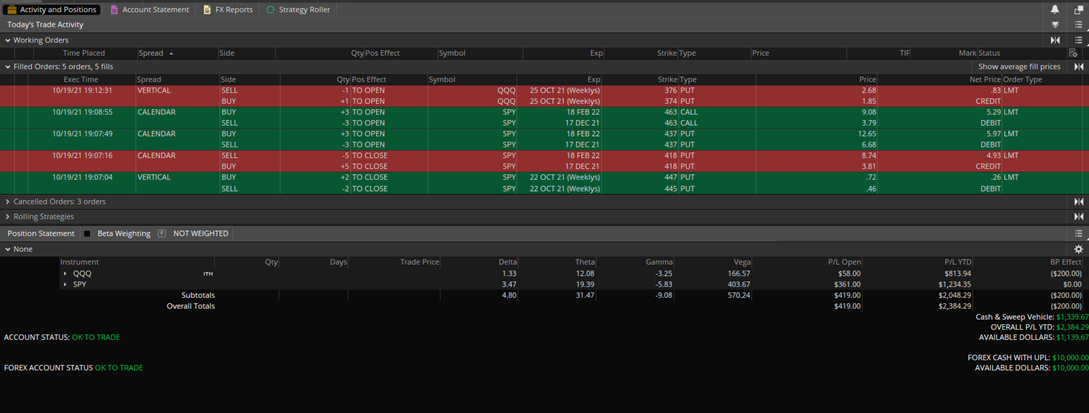Open the Strategy Roller tab
Screen dimensions: 1089x413
298,10
